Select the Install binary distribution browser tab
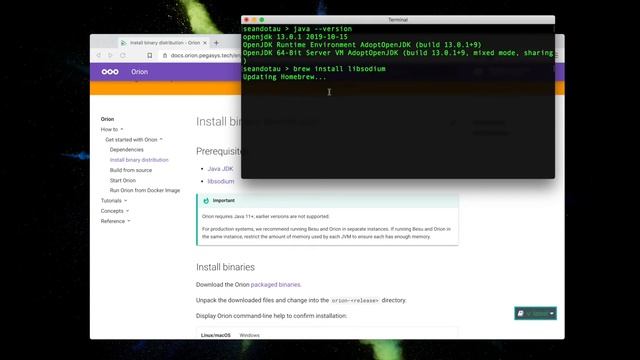The image size is (640, 360). [163, 43]
